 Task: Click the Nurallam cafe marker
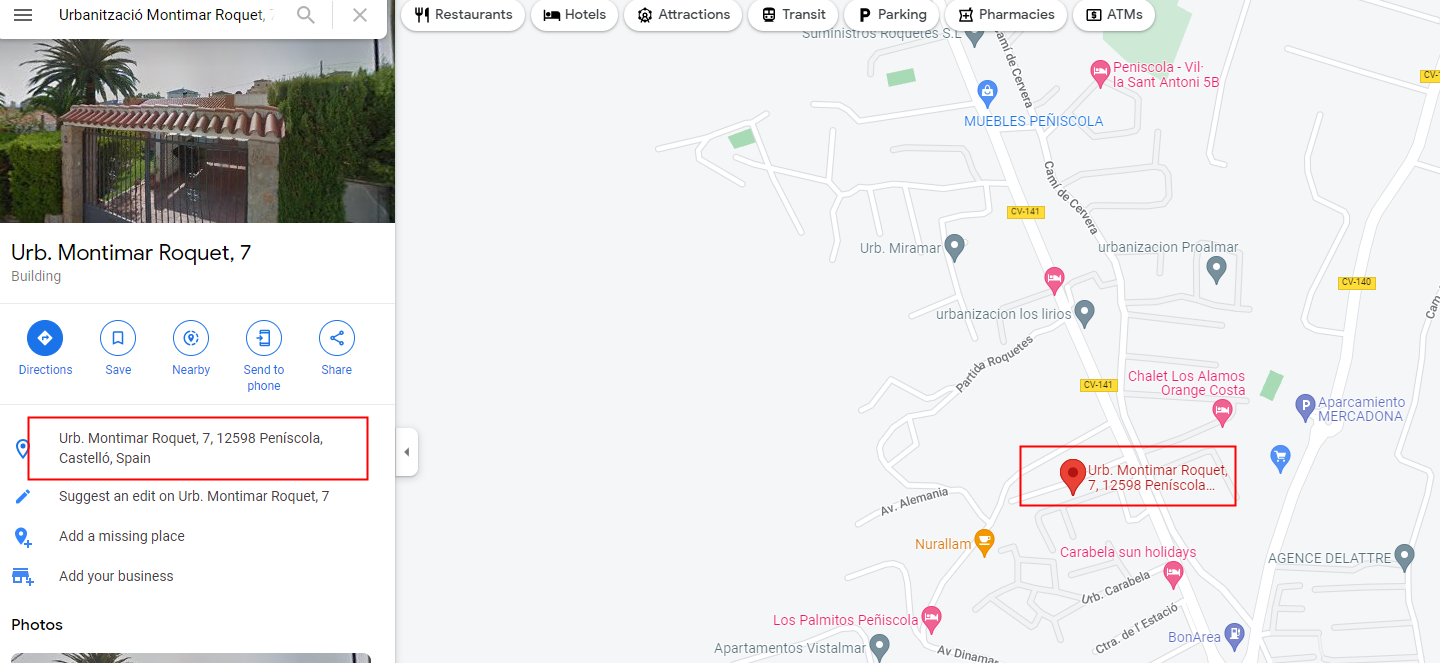point(984,543)
